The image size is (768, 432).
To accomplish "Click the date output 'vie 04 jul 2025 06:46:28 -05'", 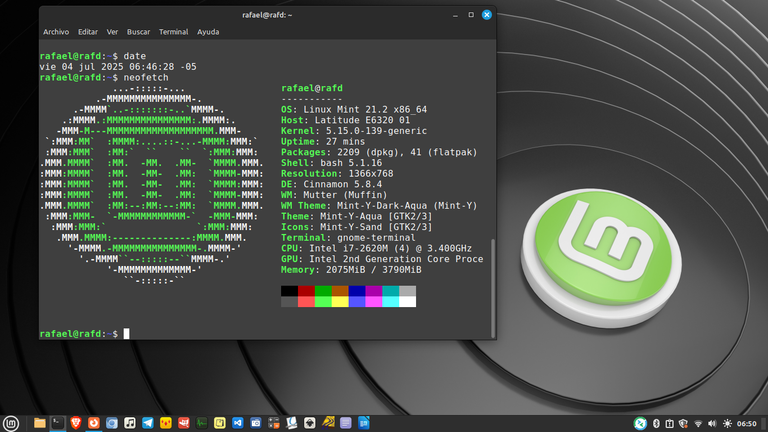I will pos(118,67).
